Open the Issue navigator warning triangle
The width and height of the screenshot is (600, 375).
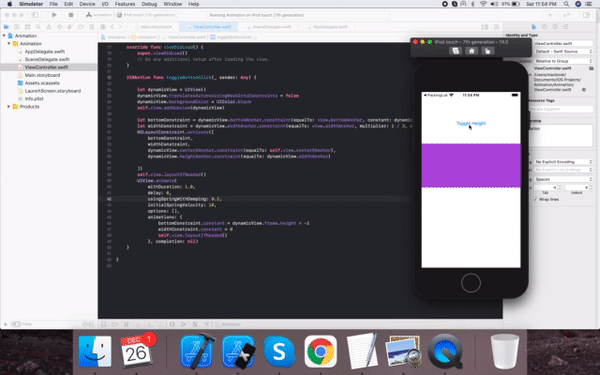49,27
